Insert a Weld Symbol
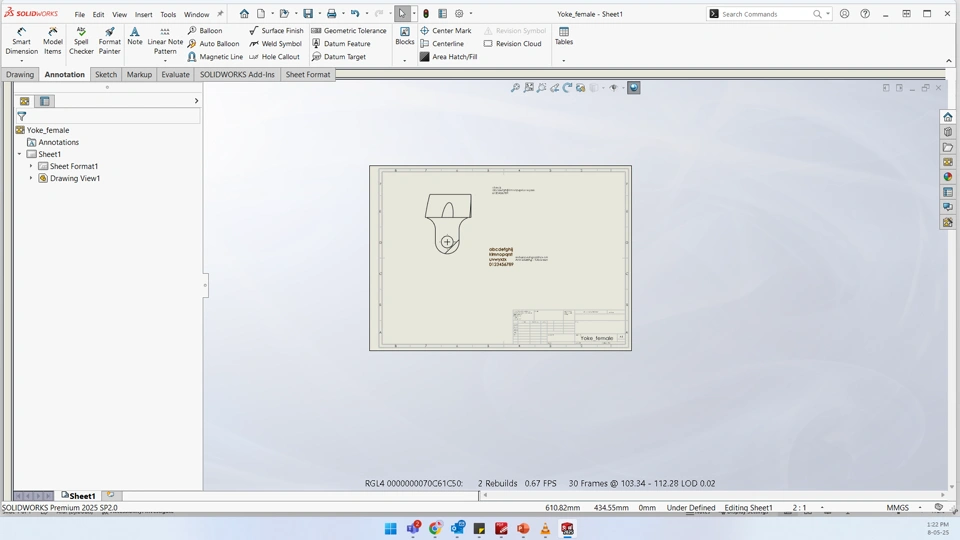This screenshot has width=960, height=540. (x=276, y=43)
